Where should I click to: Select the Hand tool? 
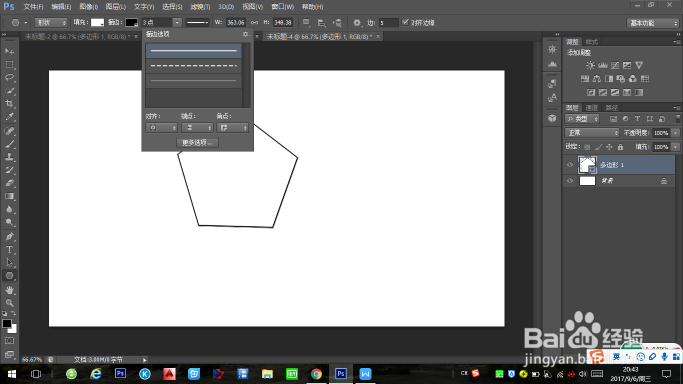point(9,290)
